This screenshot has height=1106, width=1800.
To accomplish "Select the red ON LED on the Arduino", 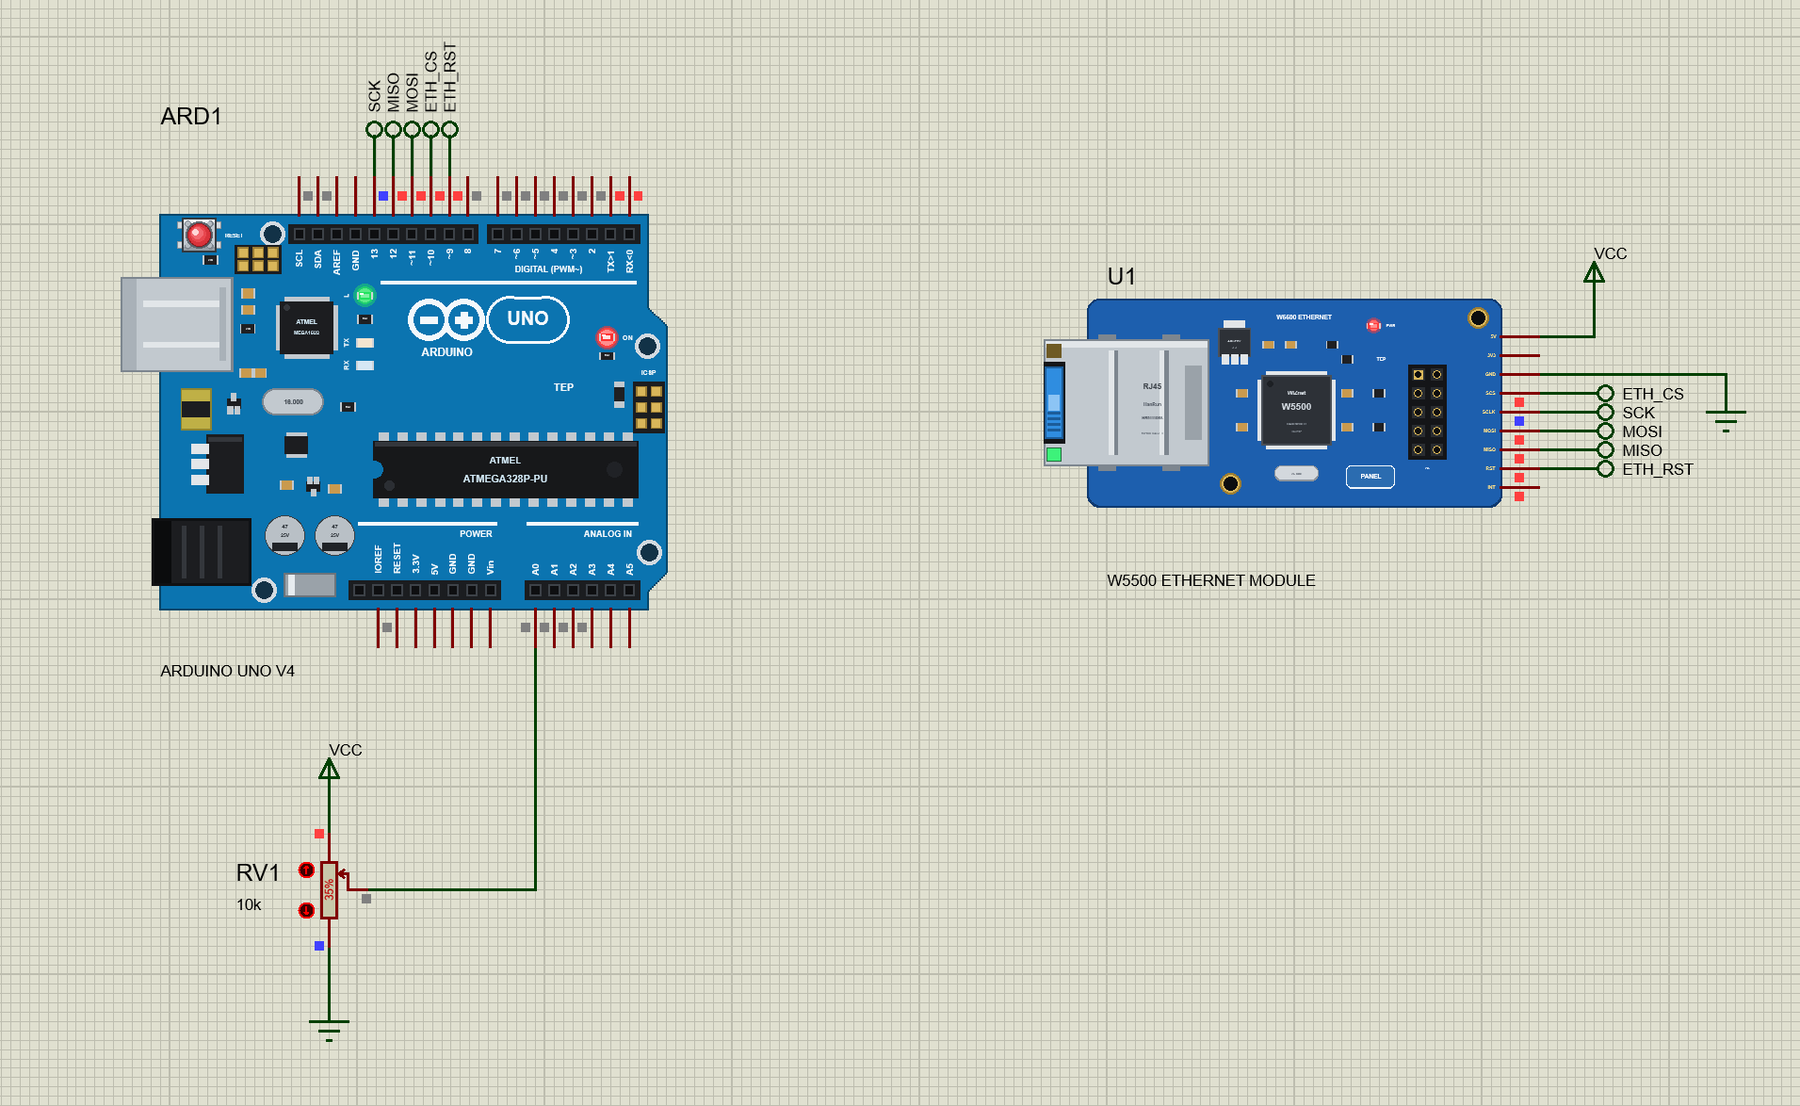I will pyautogui.click(x=607, y=337).
